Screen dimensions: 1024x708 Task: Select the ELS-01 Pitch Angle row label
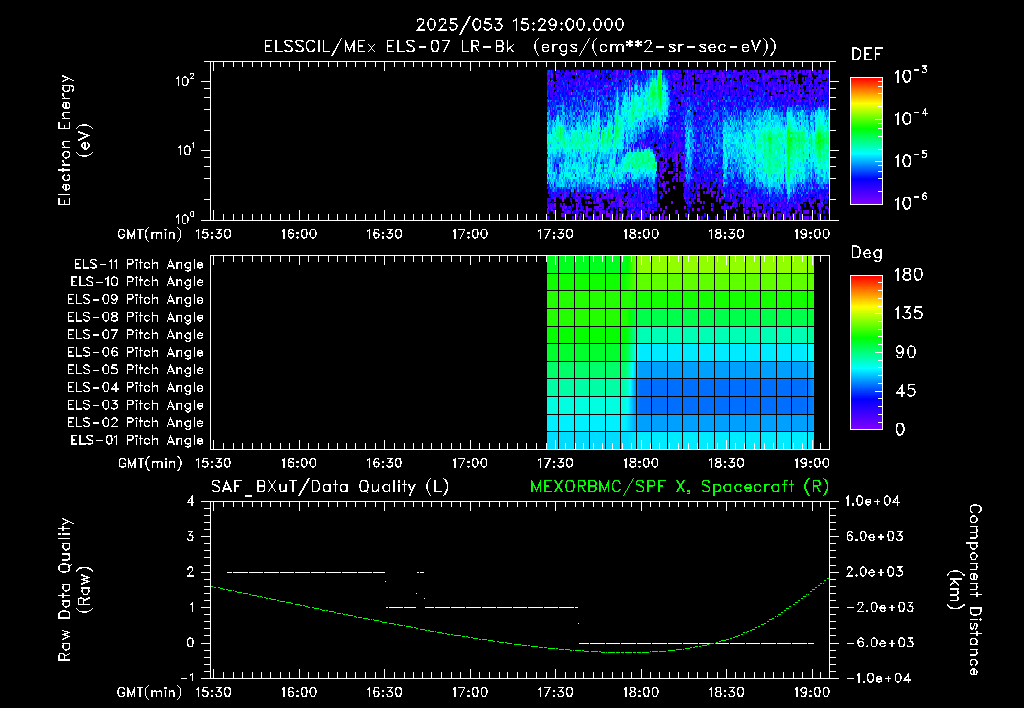(137, 441)
